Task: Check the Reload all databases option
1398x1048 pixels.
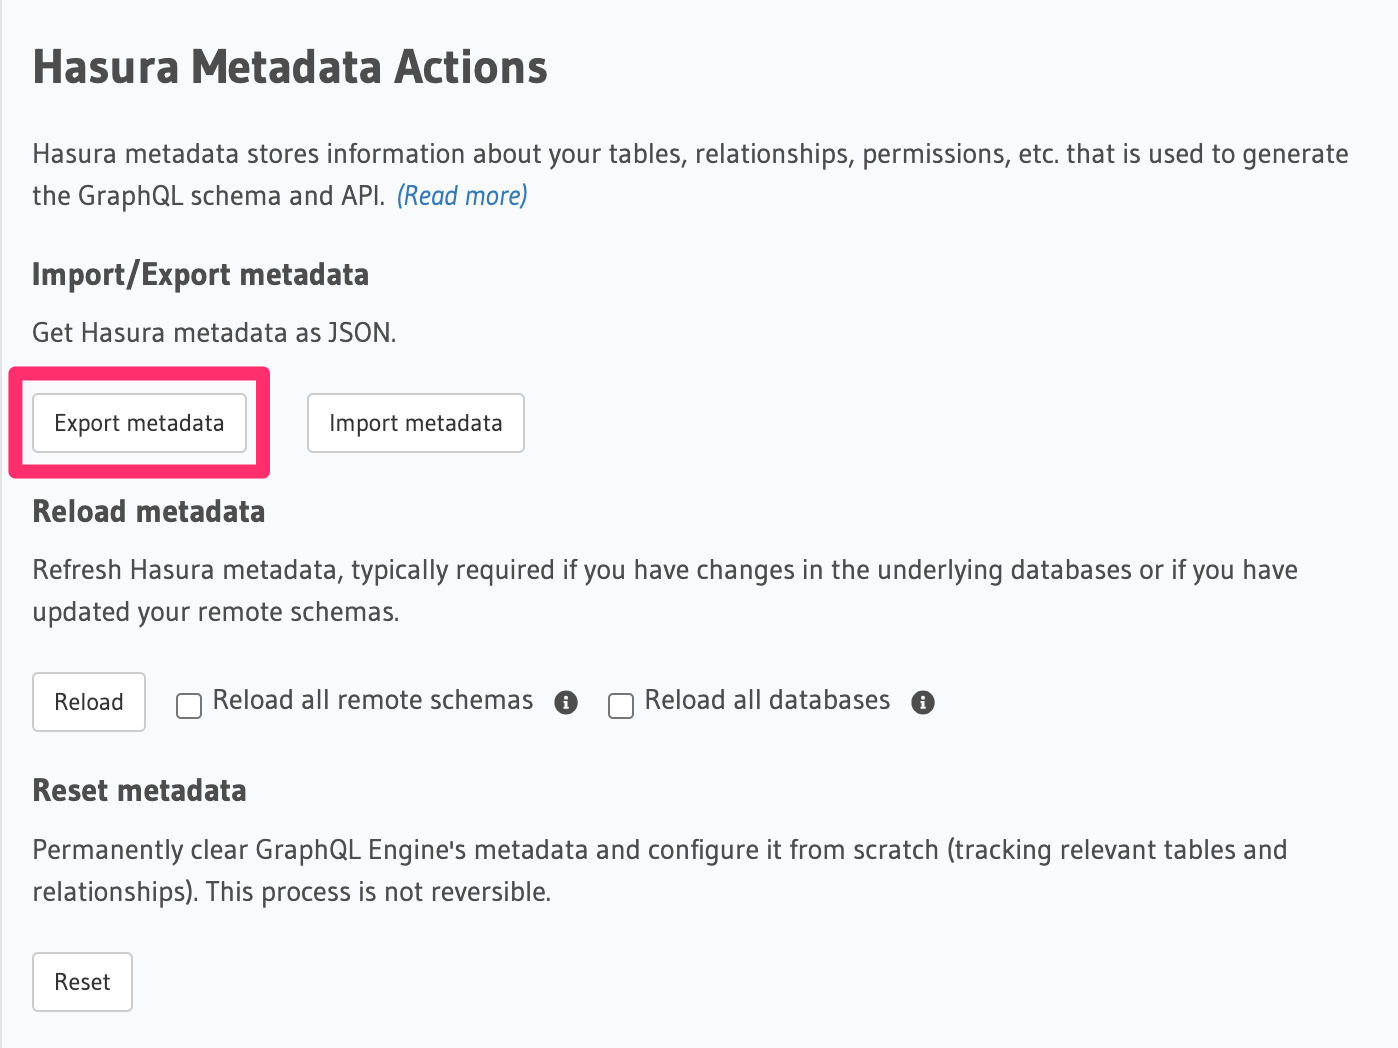Action: 621,705
